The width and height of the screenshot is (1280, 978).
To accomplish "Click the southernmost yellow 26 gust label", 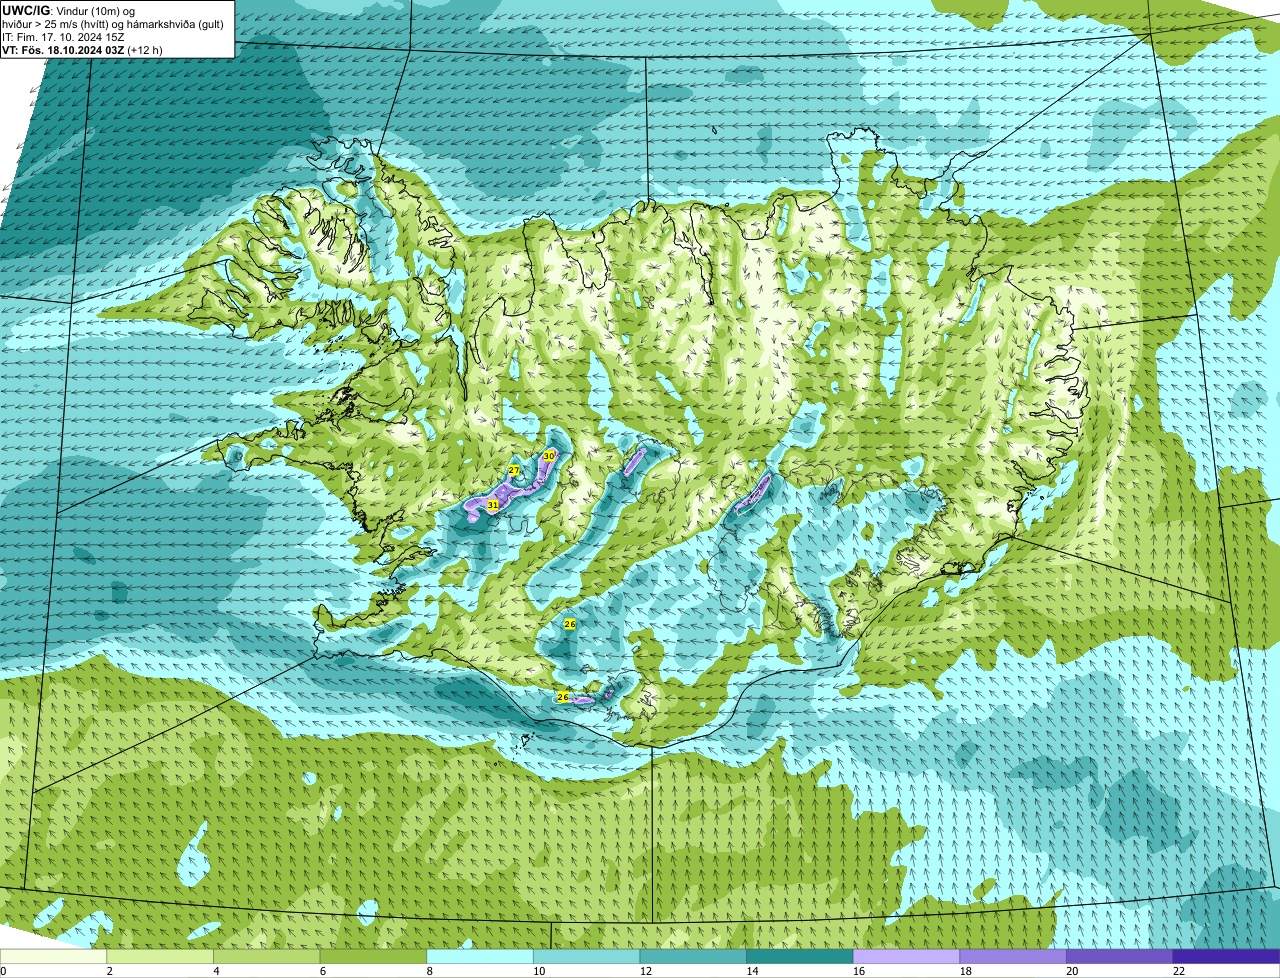I will click(x=563, y=697).
